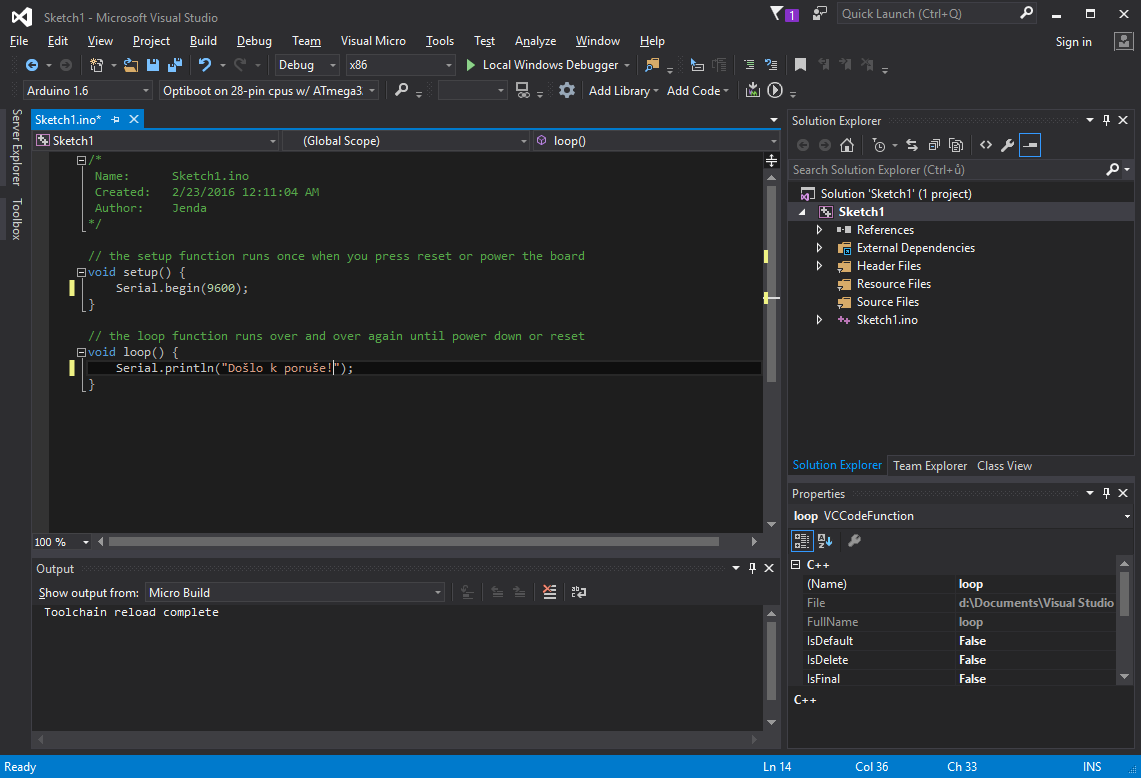The image size is (1141, 778).
Task: Save the current file with Save icon
Action: pyautogui.click(x=153, y=65)
